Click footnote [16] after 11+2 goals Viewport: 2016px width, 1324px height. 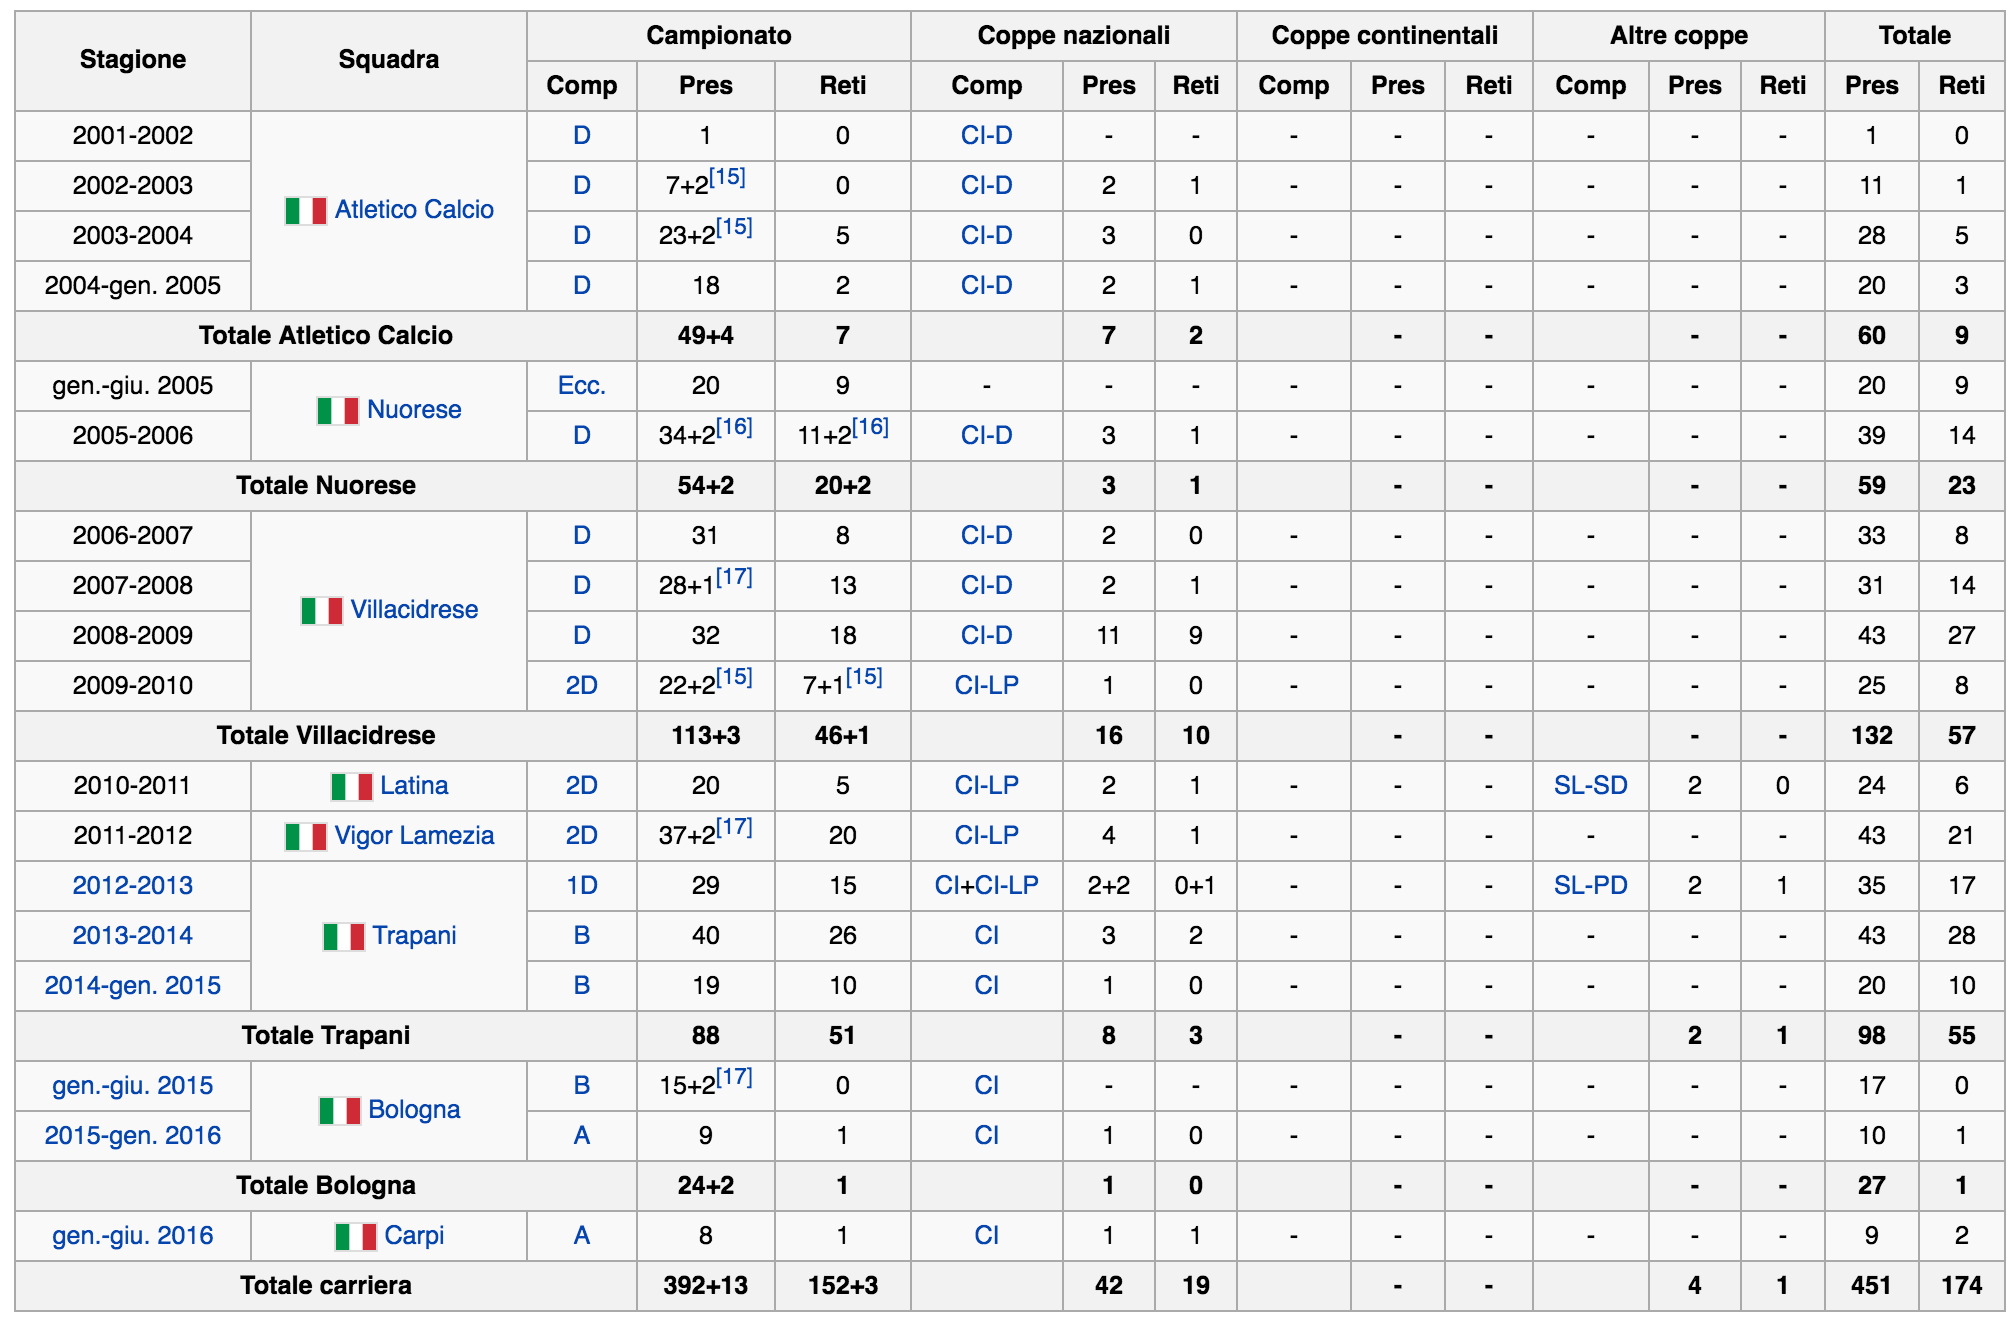tap(870, 427)
